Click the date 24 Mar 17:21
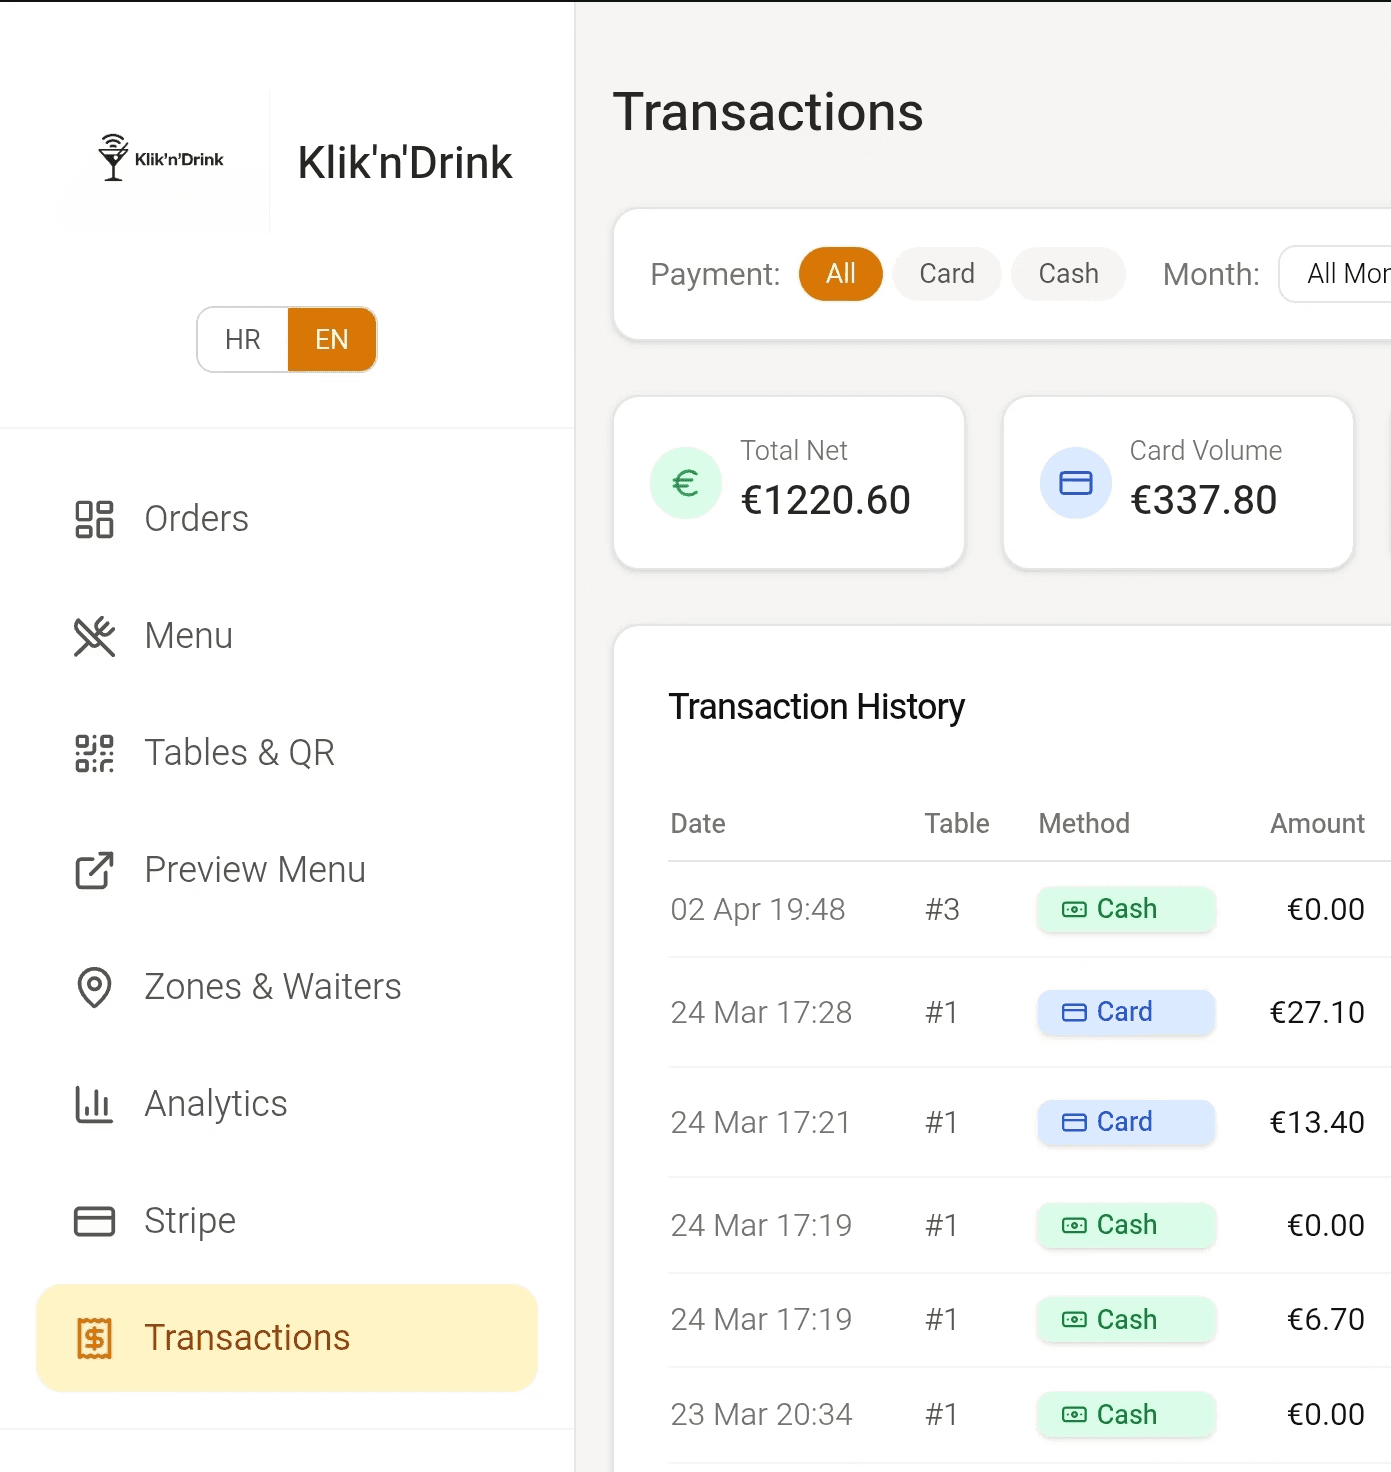Screen dimensions: 1391x1472 (x=760, y=1122)
